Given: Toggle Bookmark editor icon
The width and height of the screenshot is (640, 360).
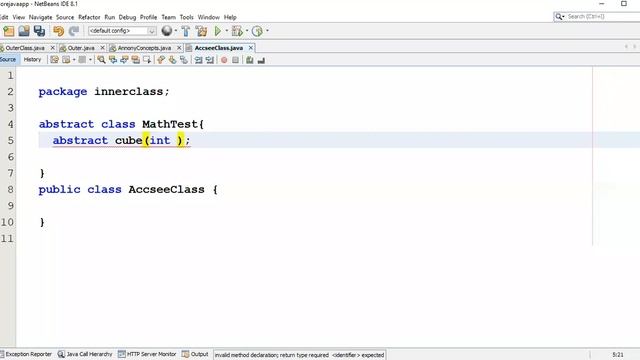Looking at the screenshot, I should pos(184,60).
